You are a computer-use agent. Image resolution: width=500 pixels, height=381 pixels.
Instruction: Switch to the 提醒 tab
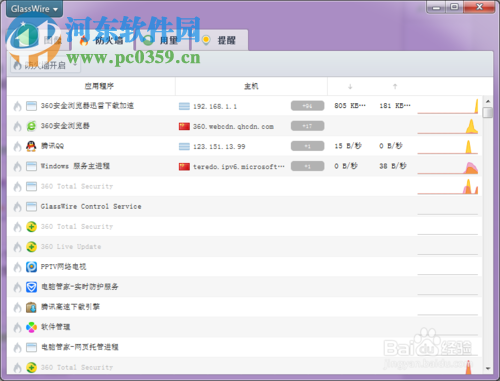219,40
